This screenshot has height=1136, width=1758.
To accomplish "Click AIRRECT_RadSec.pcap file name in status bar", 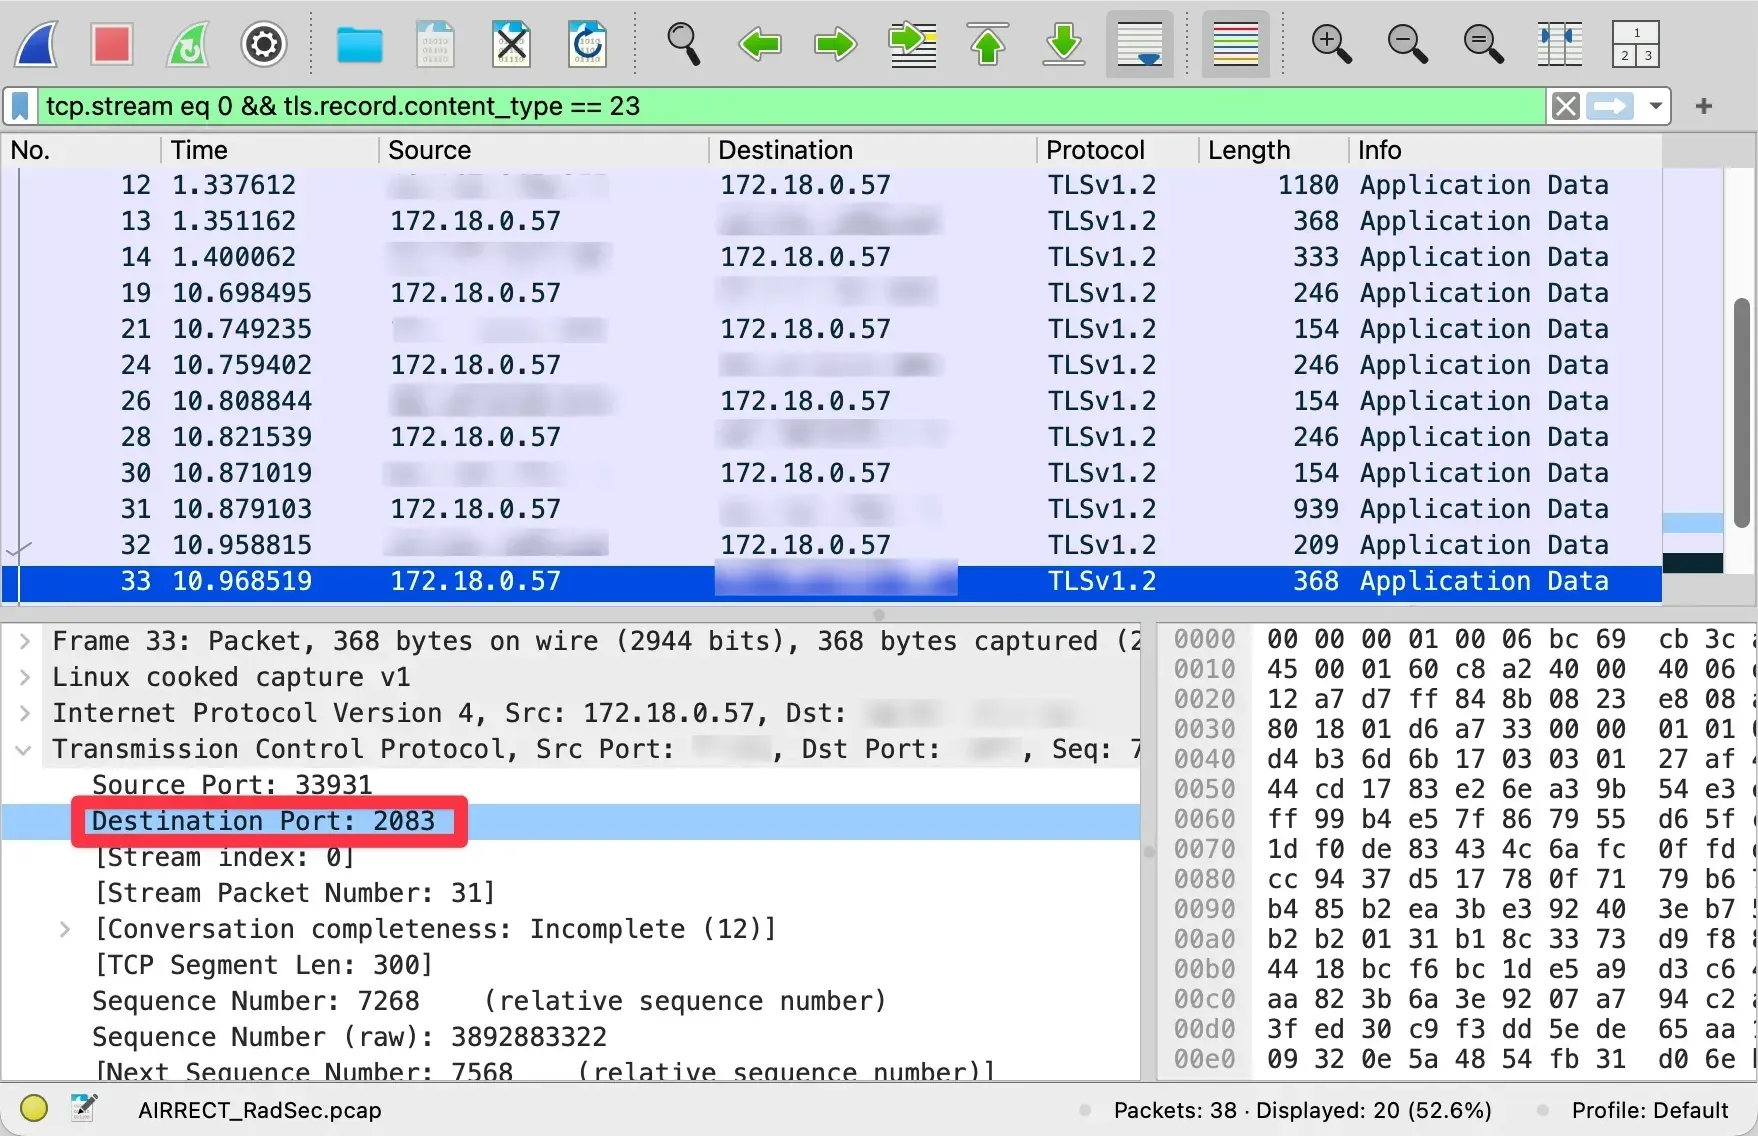I will click(260, 1111).
